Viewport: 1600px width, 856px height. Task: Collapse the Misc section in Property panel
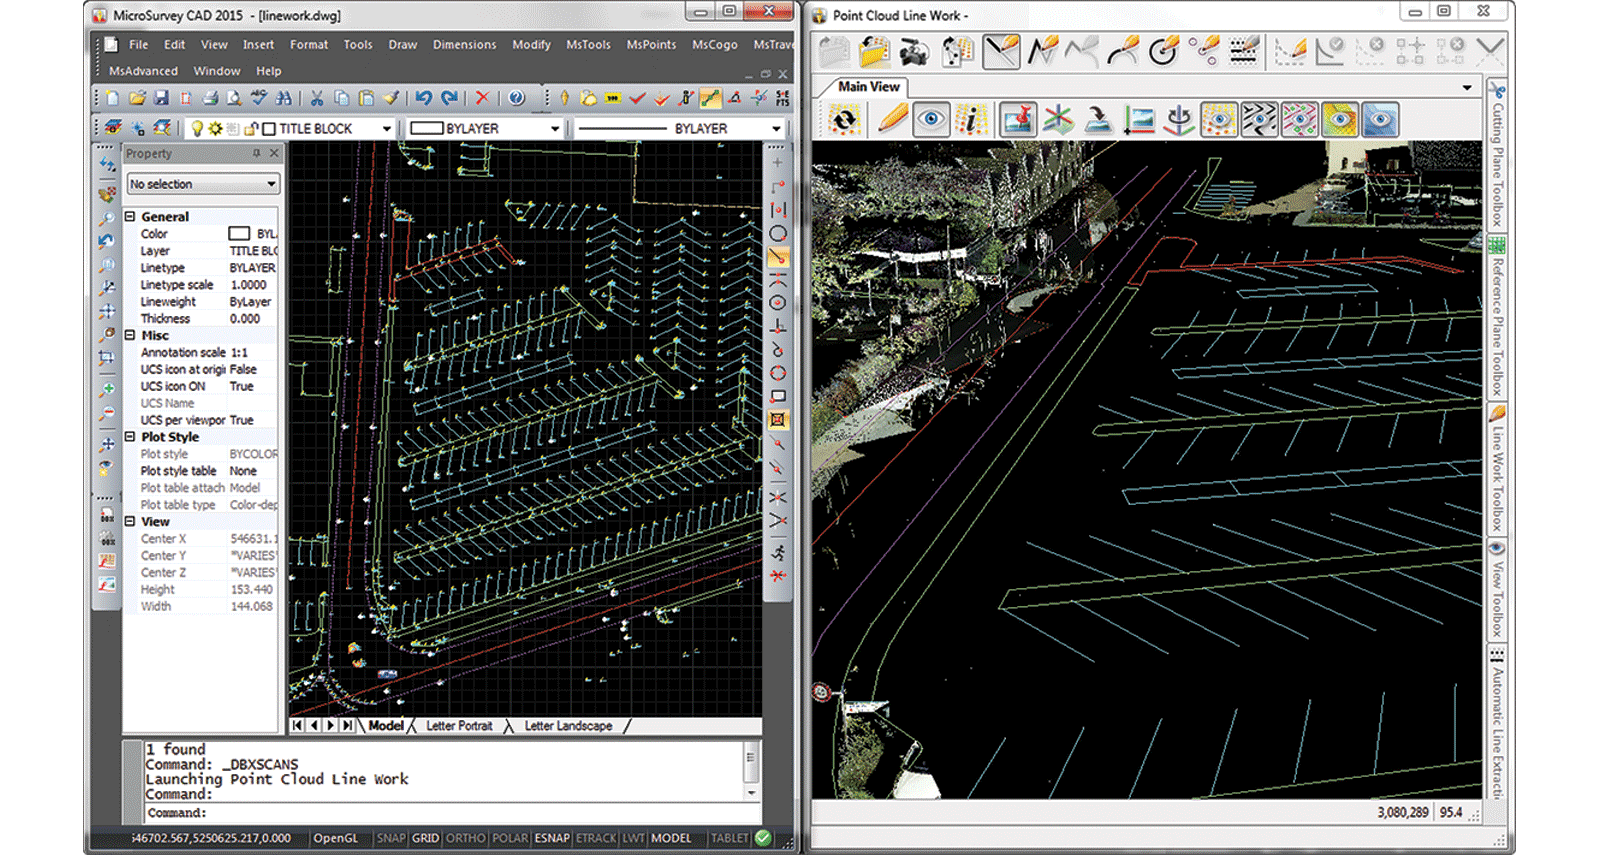coord(130,335)
